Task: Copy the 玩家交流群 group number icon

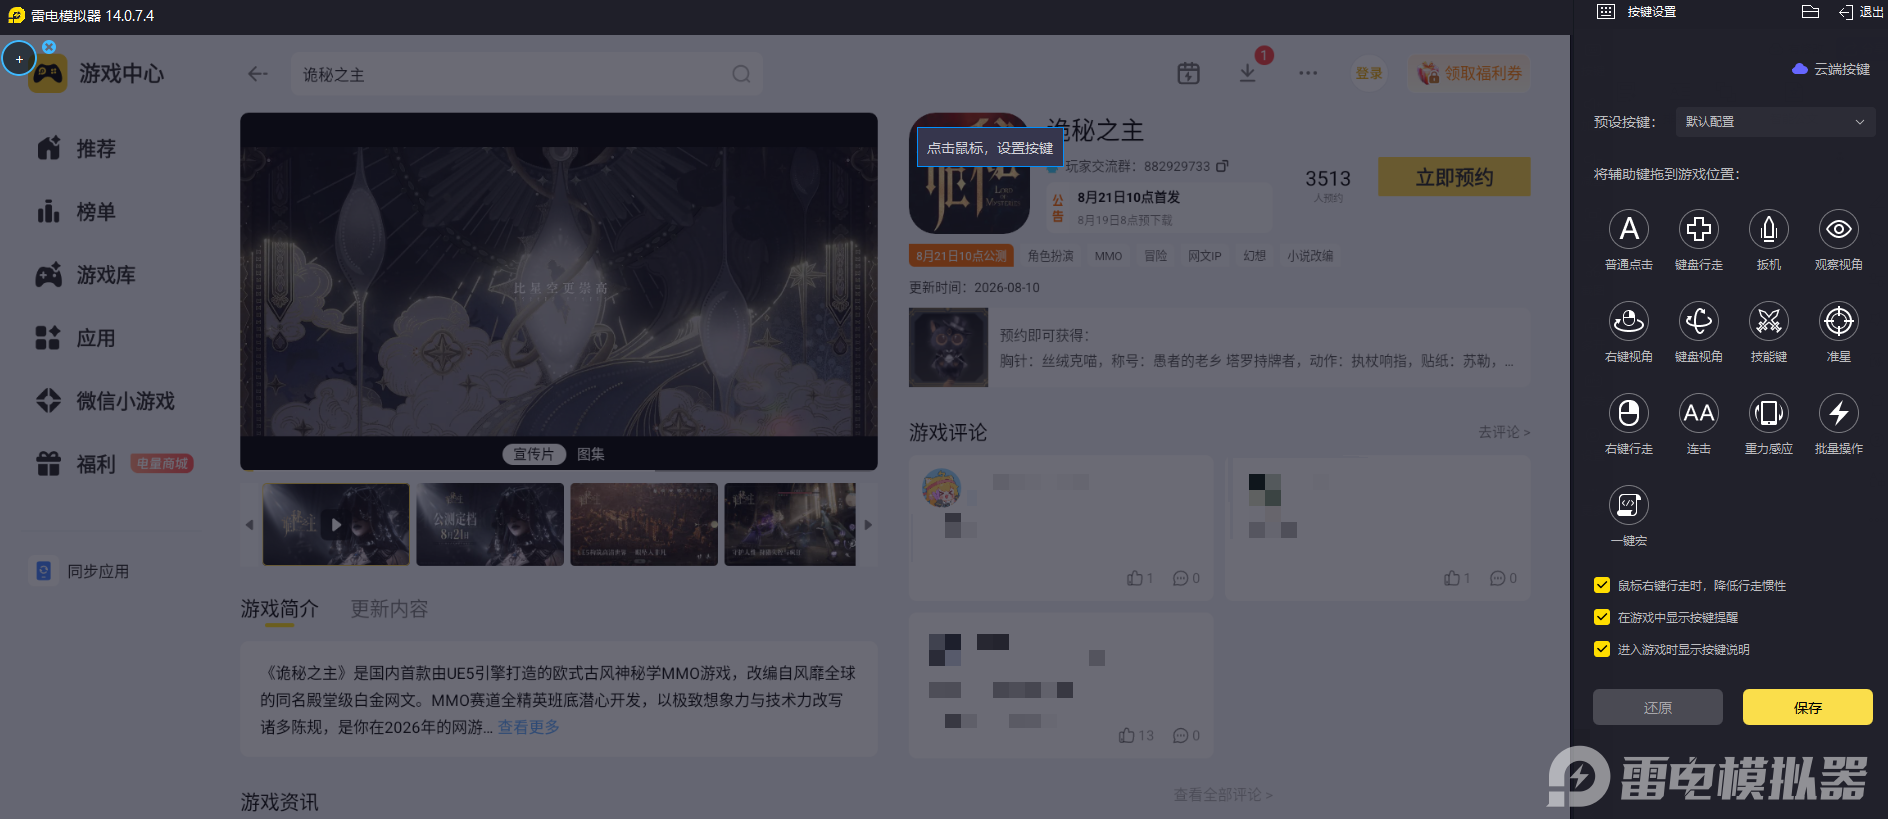Action: click(x=1222, y=166)
